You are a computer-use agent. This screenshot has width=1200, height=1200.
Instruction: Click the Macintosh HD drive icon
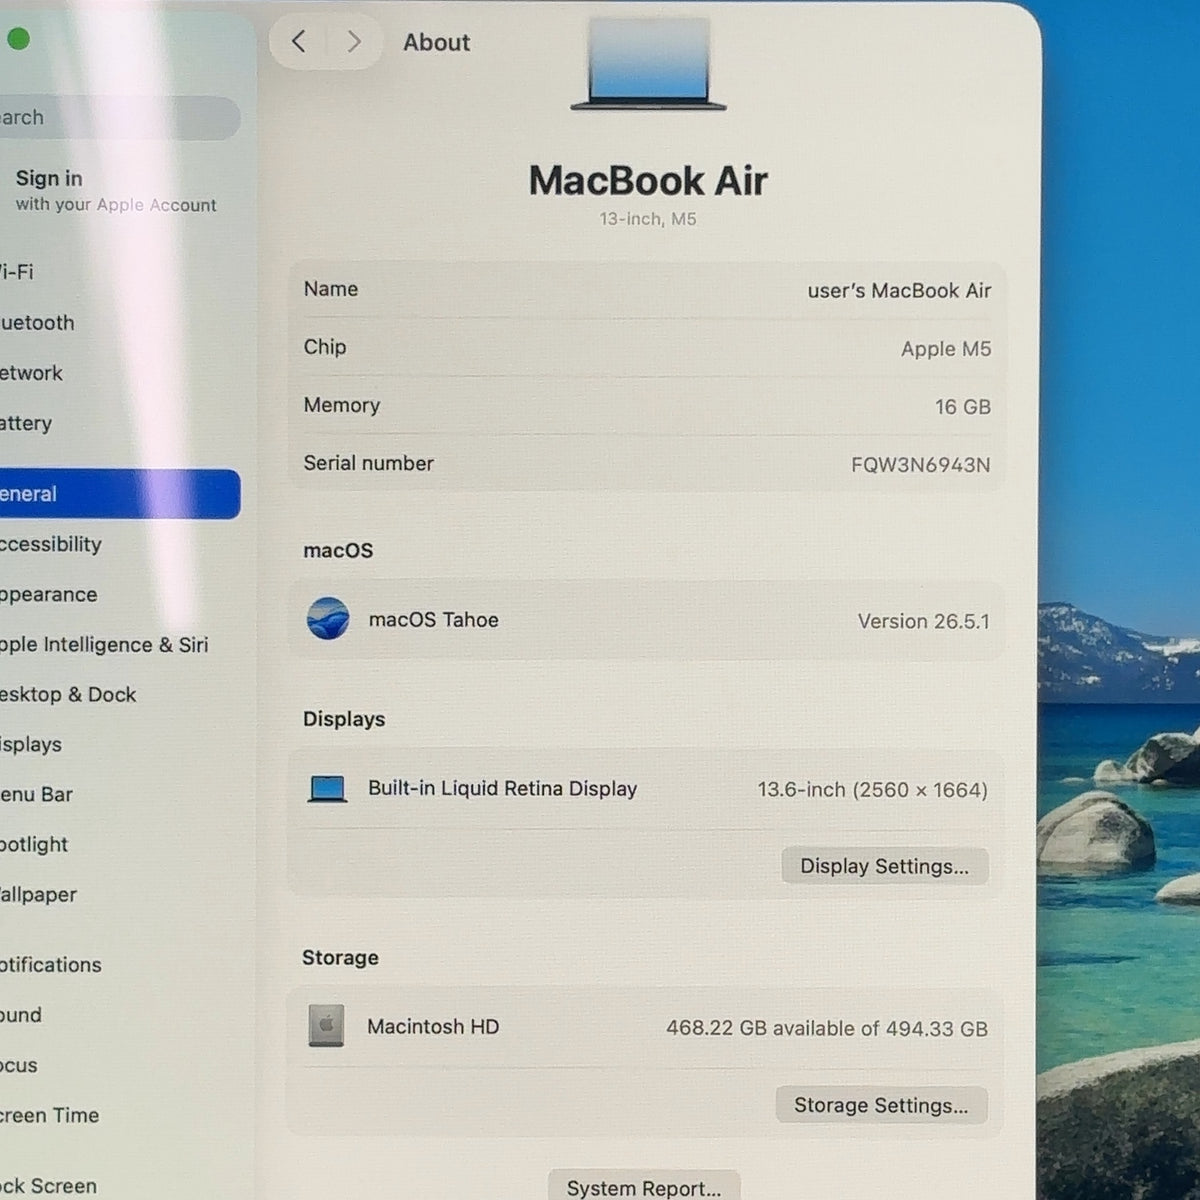point(326,1026)
